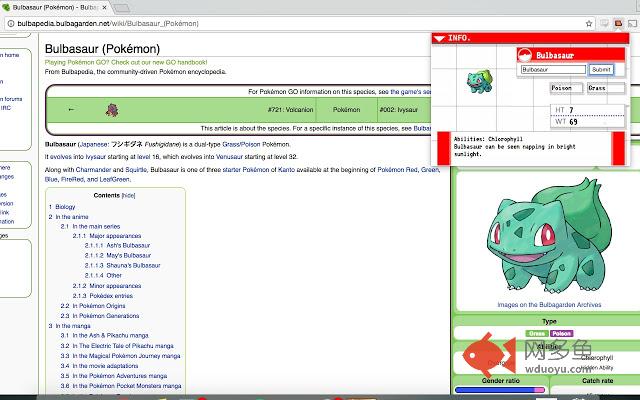Click the gender ratio bar
The height and width of the screenshot is (400, 640).
point(500,390)
